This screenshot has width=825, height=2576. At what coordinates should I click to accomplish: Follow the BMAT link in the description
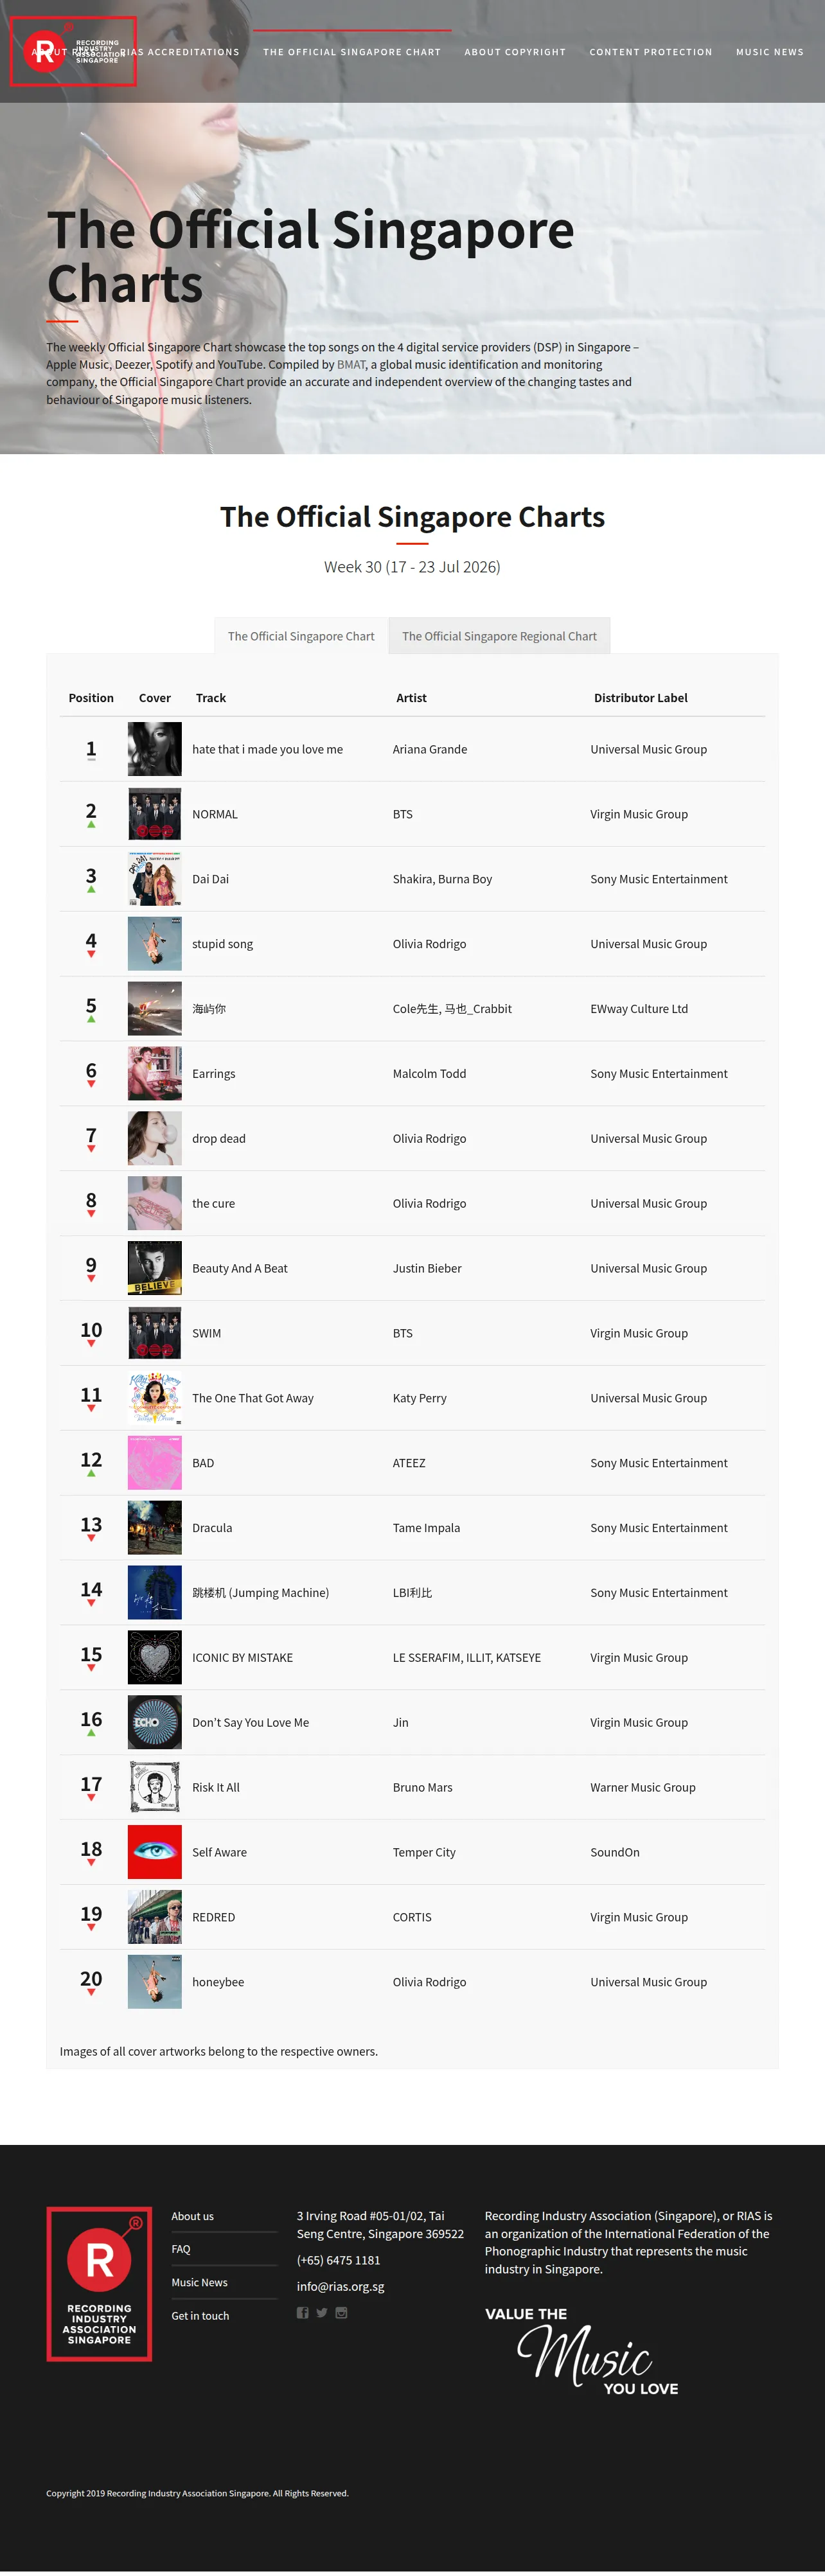351,365
